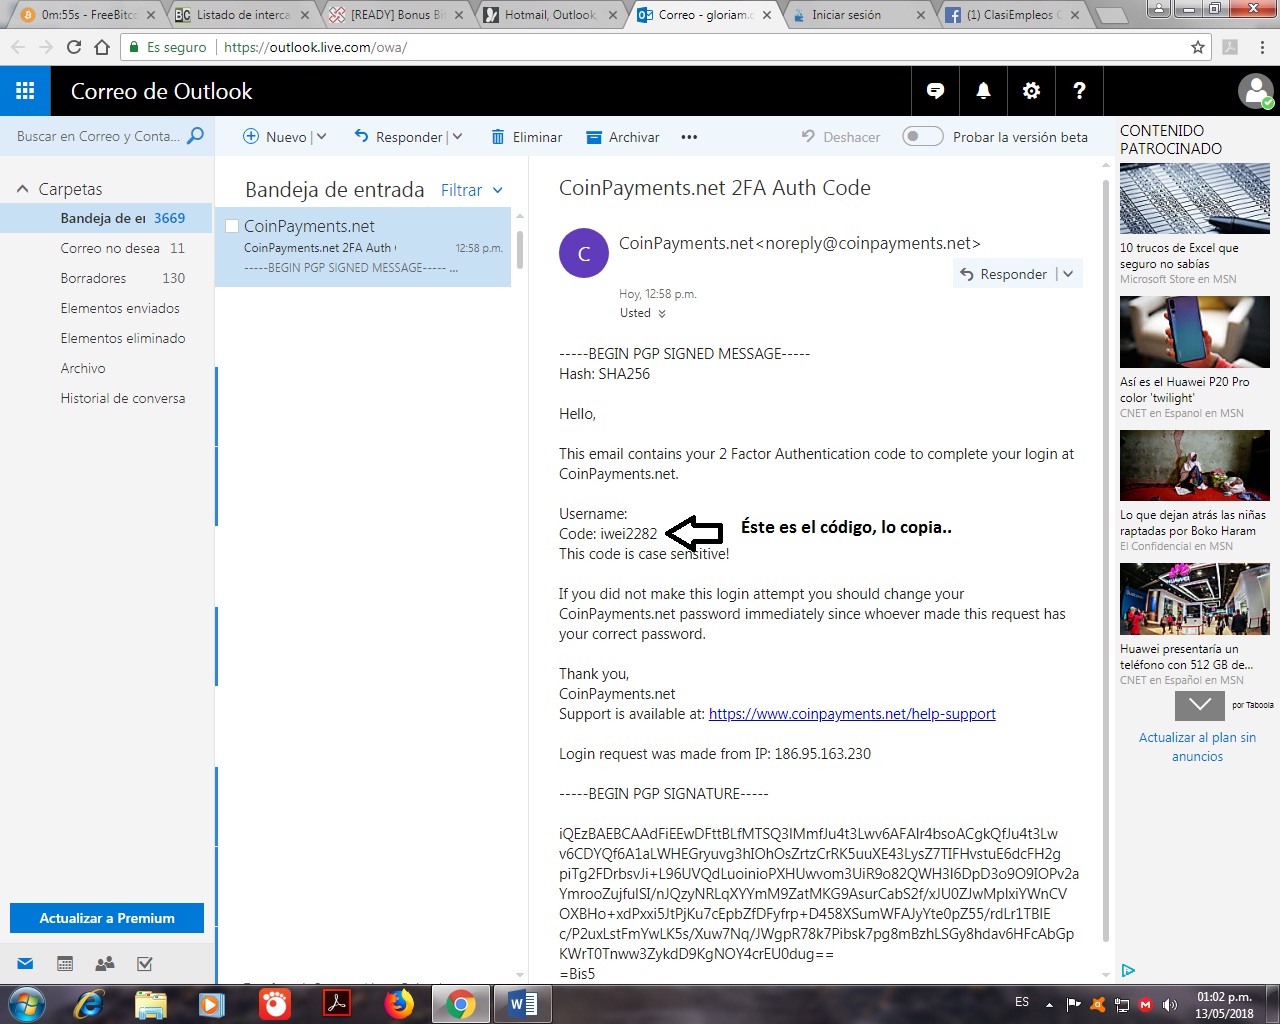
Task: Open Word from the taskbar
Action: [x=523, y=1004]
